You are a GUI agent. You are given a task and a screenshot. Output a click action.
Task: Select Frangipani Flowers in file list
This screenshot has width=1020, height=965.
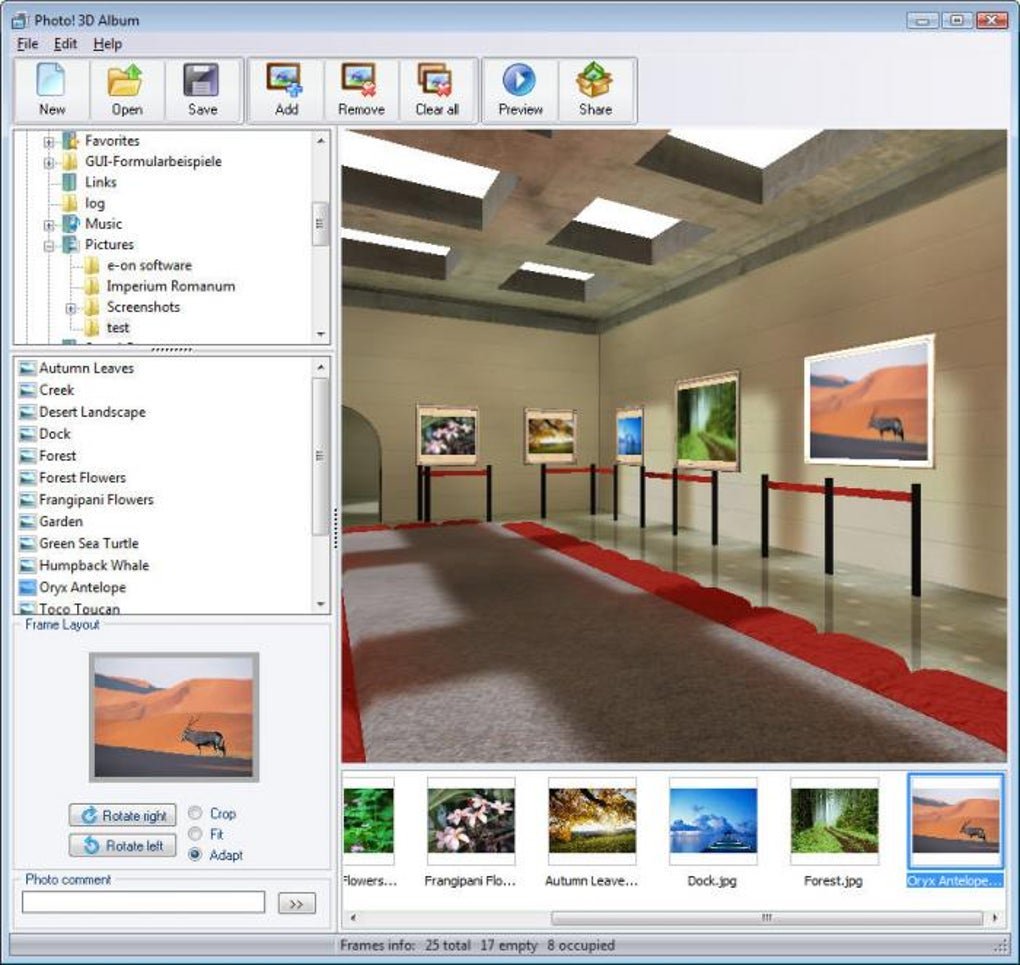(x=96, y=500)
